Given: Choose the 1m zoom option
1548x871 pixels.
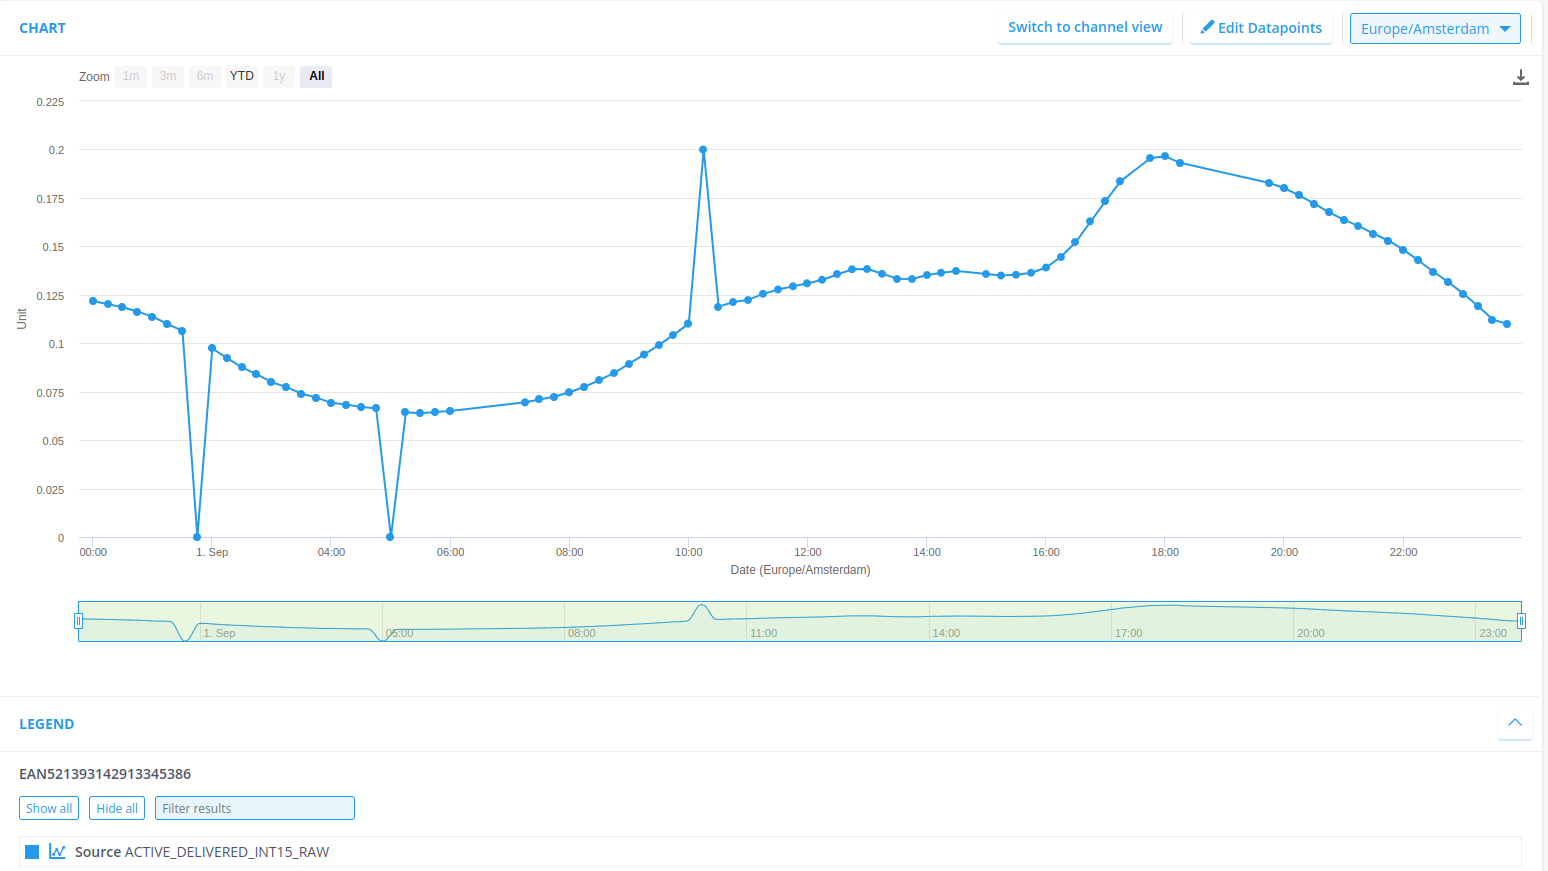Looking at the screenshot, I should 131,76.
